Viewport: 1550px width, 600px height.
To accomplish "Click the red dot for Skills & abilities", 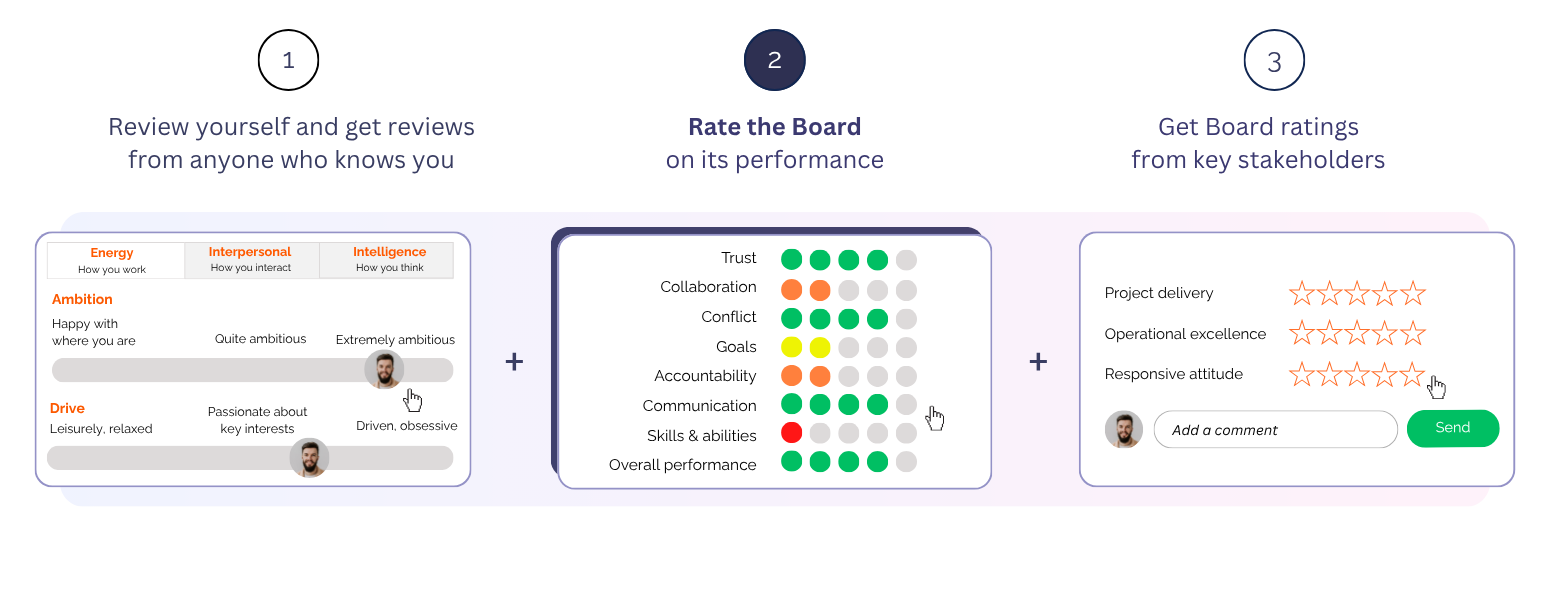I will tap(792, 434).
